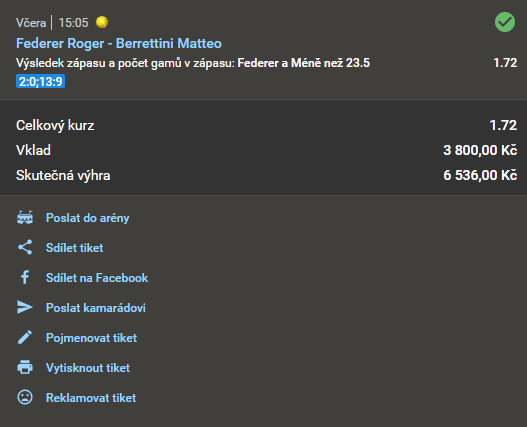Click the Skutečná výhra 6 536,00 Kč amount
Screen dimensions: 527x427
pos(480,175)
